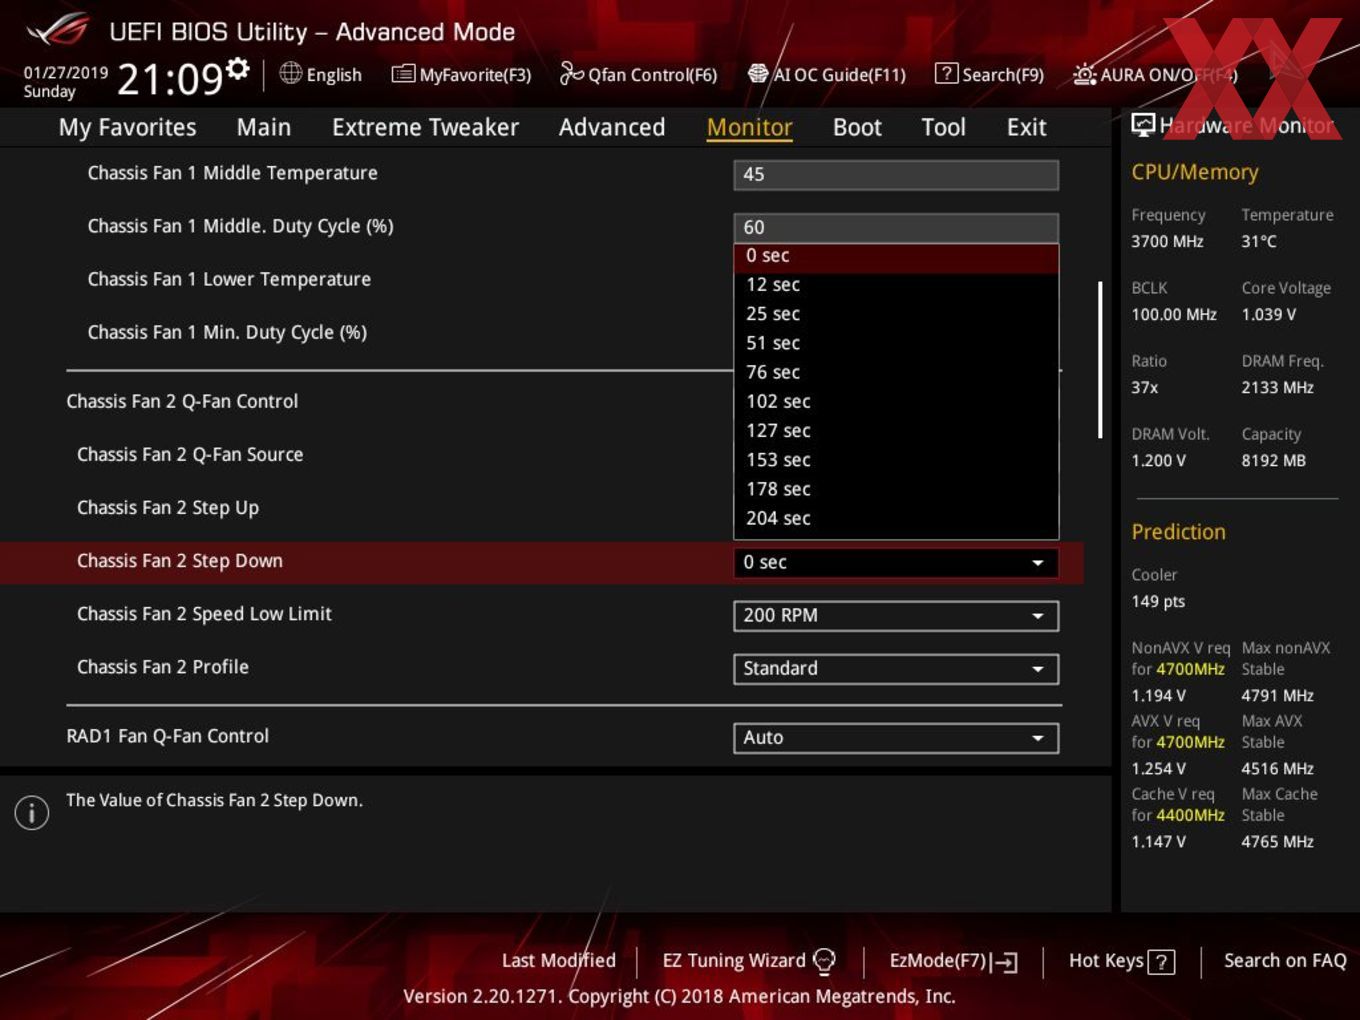
Task: Click the English language globe icon
Action: tap(290, 73)
